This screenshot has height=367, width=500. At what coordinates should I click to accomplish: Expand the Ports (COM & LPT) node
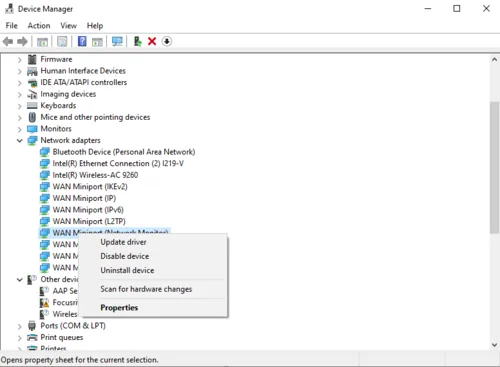20,326
